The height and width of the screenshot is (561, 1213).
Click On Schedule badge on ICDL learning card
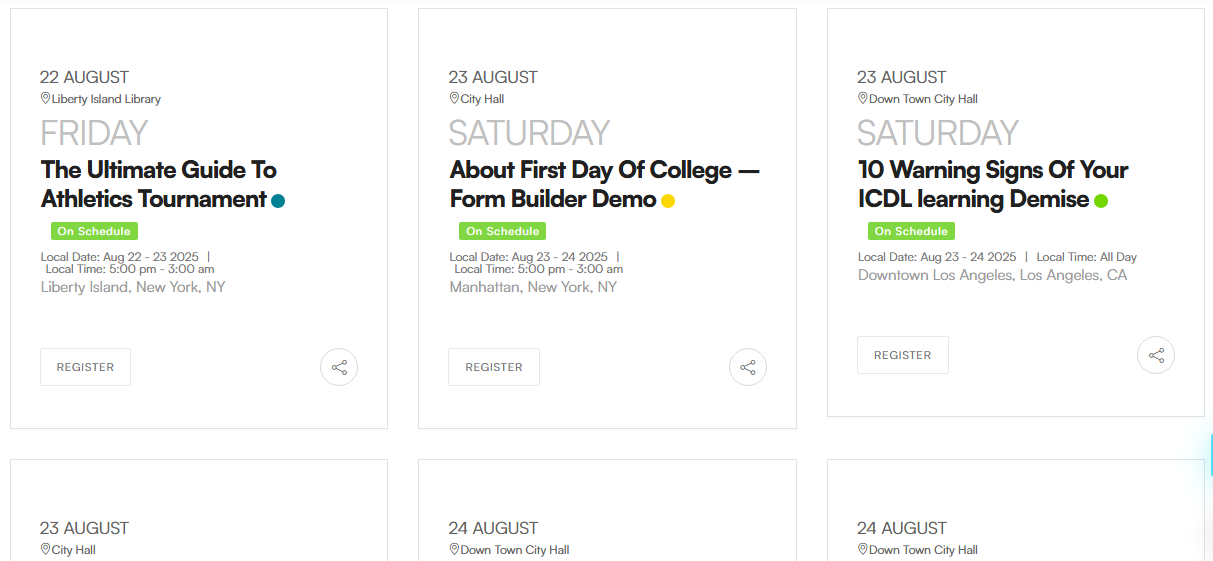tap(911, 231)
